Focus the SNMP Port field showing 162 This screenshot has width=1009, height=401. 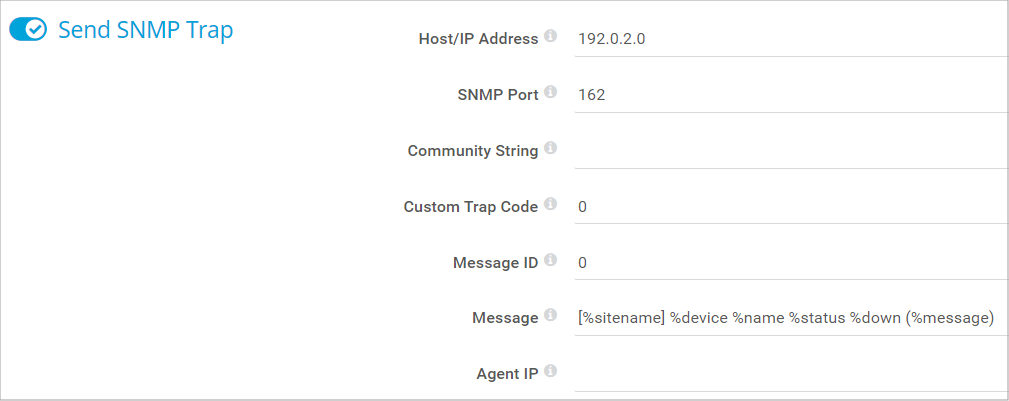tap(790, 95)
